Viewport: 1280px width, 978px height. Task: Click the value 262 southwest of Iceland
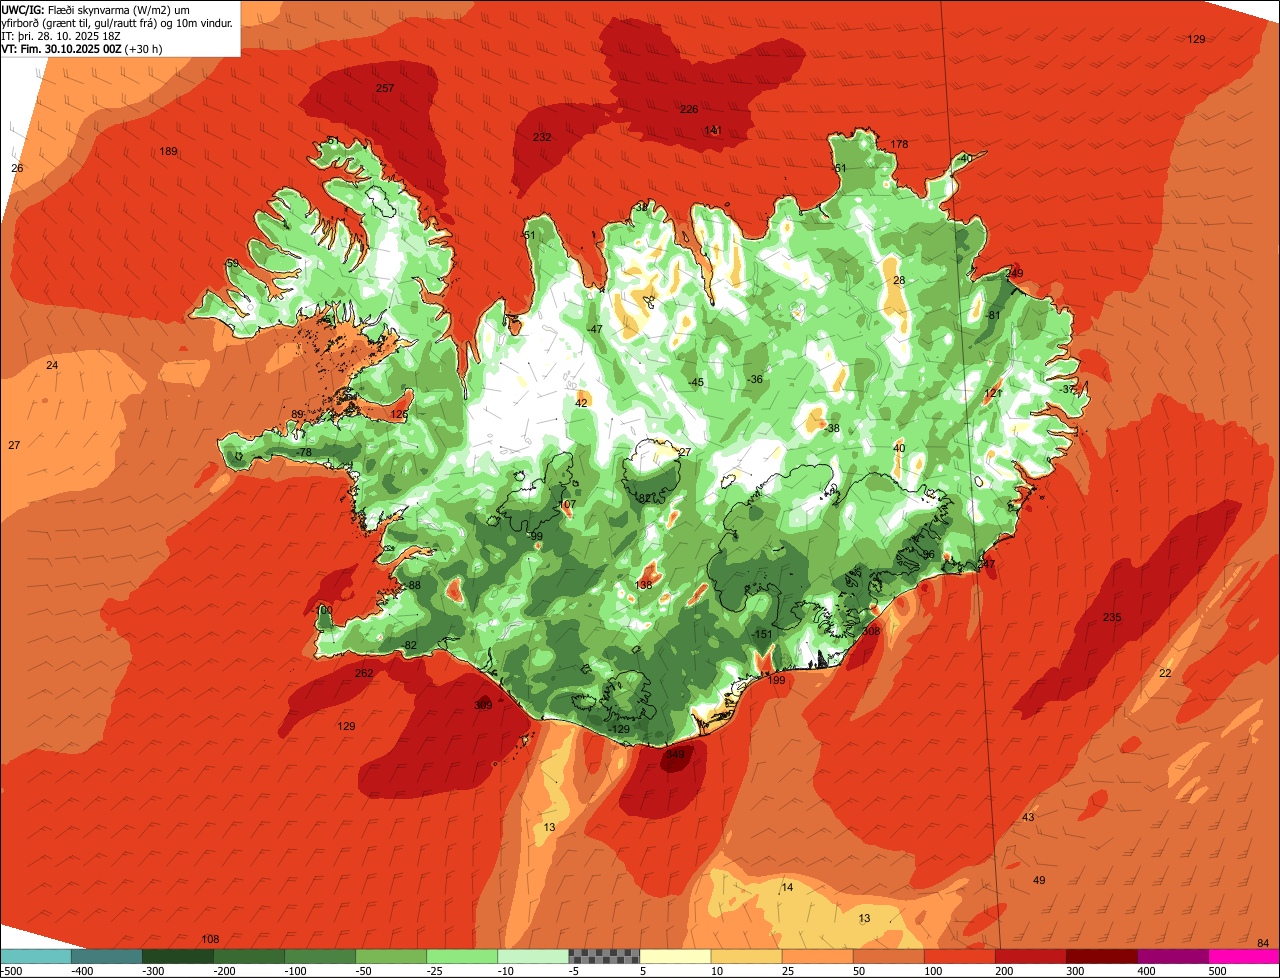click(x=364, y=673)
